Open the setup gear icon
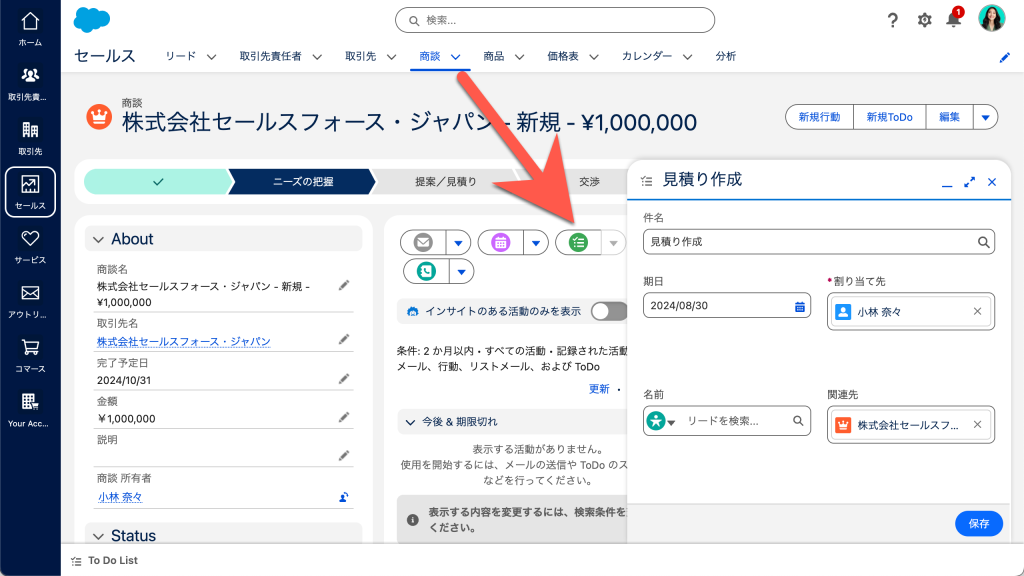The height and width of the screenshot is (576, 1024). pyautogui.click(x=924, y=20)
